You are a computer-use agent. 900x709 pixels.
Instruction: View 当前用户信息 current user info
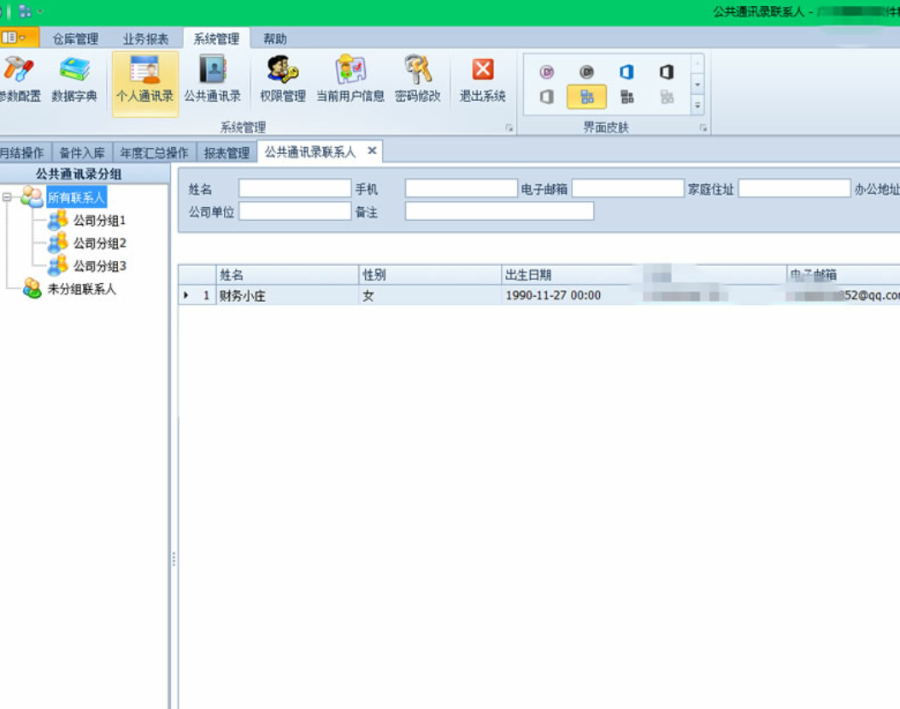(x=351, y=80)
